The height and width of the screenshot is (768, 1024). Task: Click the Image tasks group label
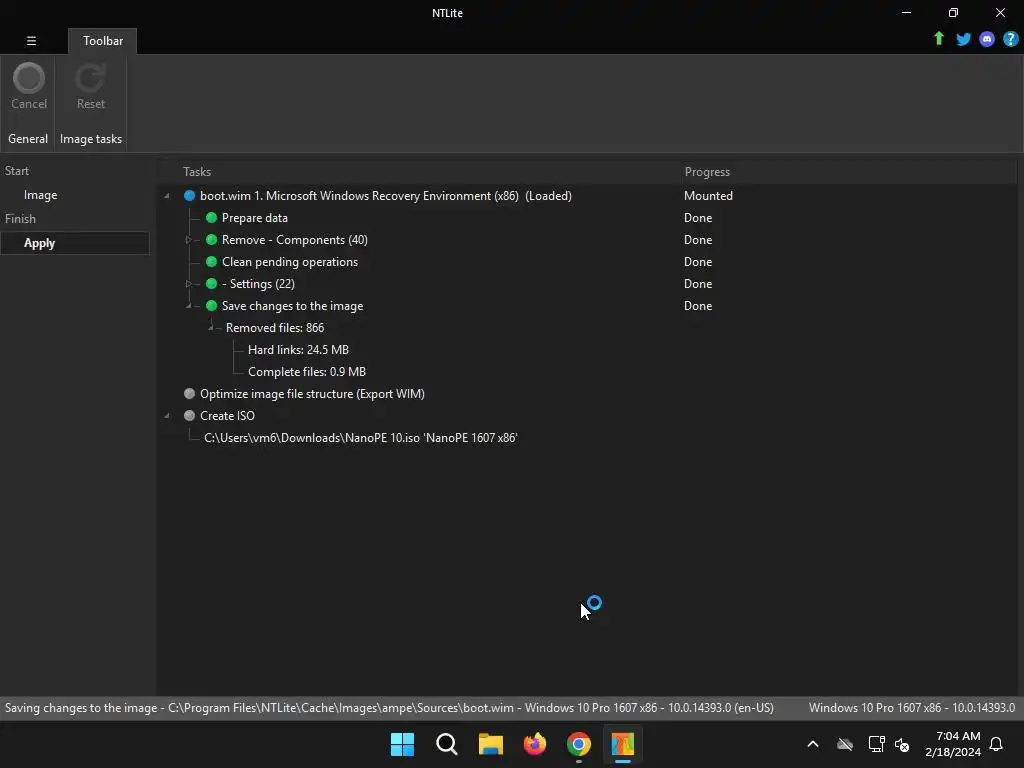(x=91, y=139)
